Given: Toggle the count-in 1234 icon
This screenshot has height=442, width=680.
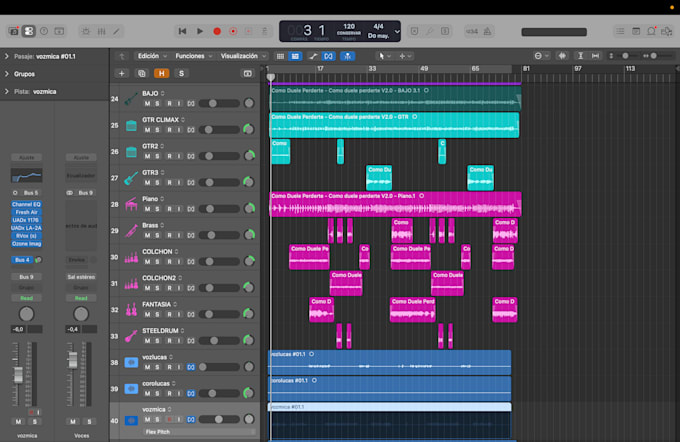Looking at the screenshot, I should 471,31.
